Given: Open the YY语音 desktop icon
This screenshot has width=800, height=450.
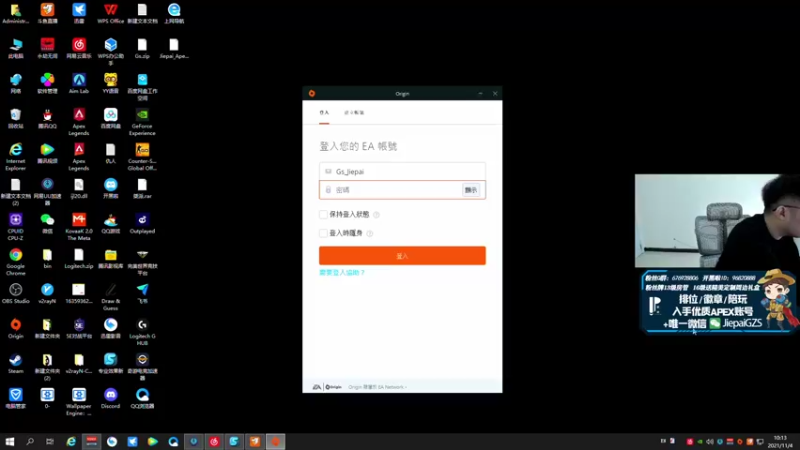Looking at the screenshot, I should pos(111,84).
